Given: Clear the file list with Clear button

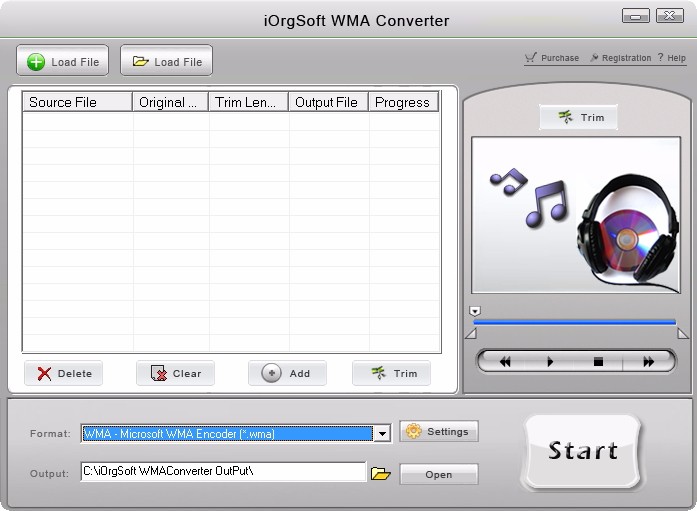Looking at the screenshot, I should [176, 373].
